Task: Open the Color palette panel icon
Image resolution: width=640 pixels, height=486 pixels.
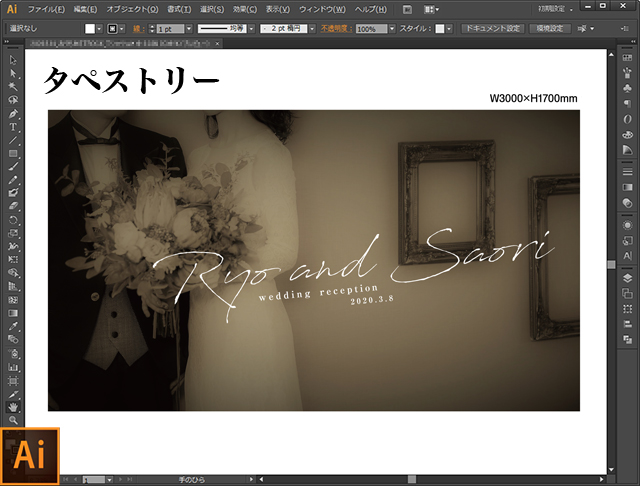Action: (627, 134)
